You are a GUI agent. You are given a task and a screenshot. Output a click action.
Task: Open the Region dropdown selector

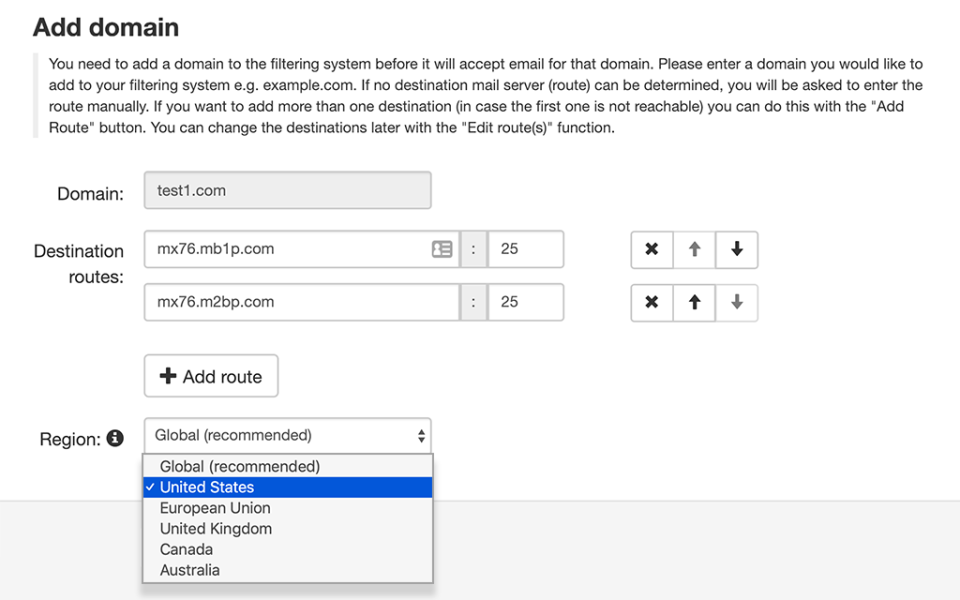pyautogui.click(x=287, y=435)
